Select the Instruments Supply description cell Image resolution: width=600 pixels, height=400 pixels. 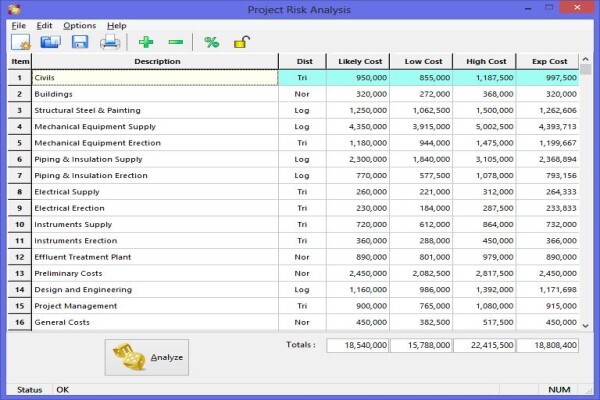coord(155,225)
